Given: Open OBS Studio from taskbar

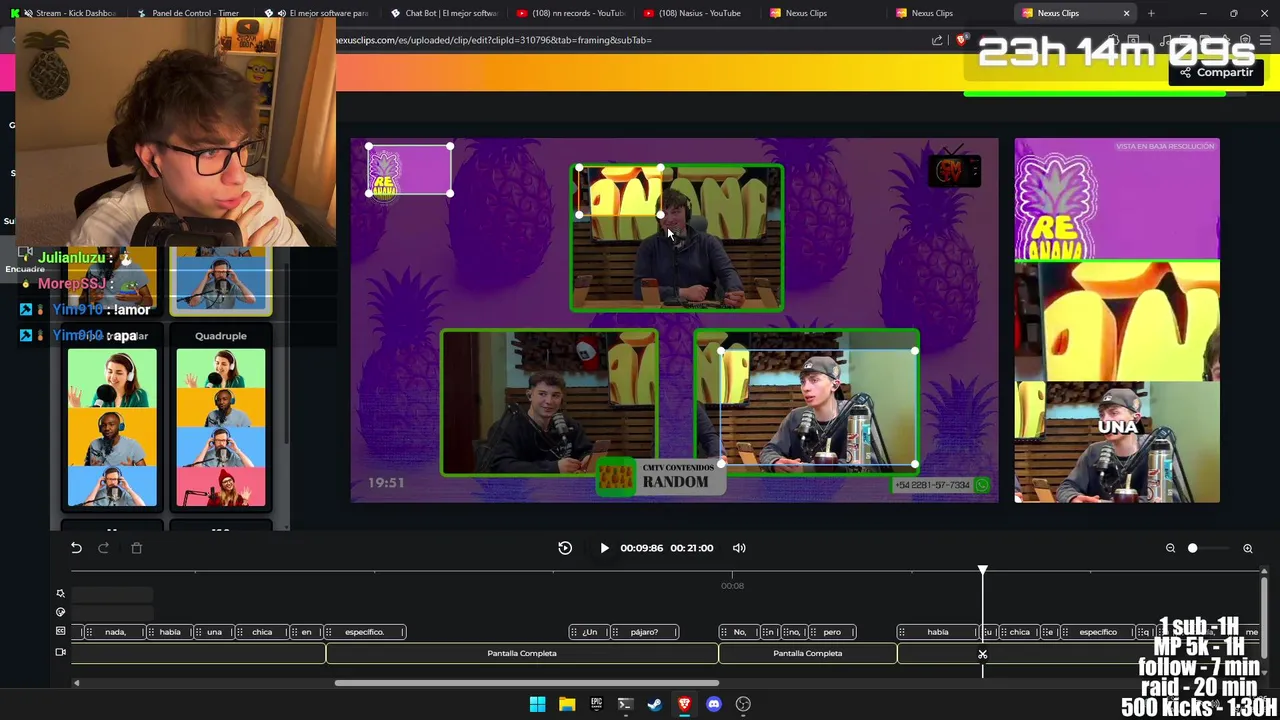Looking at the screenshot, I should pos(743,704).
